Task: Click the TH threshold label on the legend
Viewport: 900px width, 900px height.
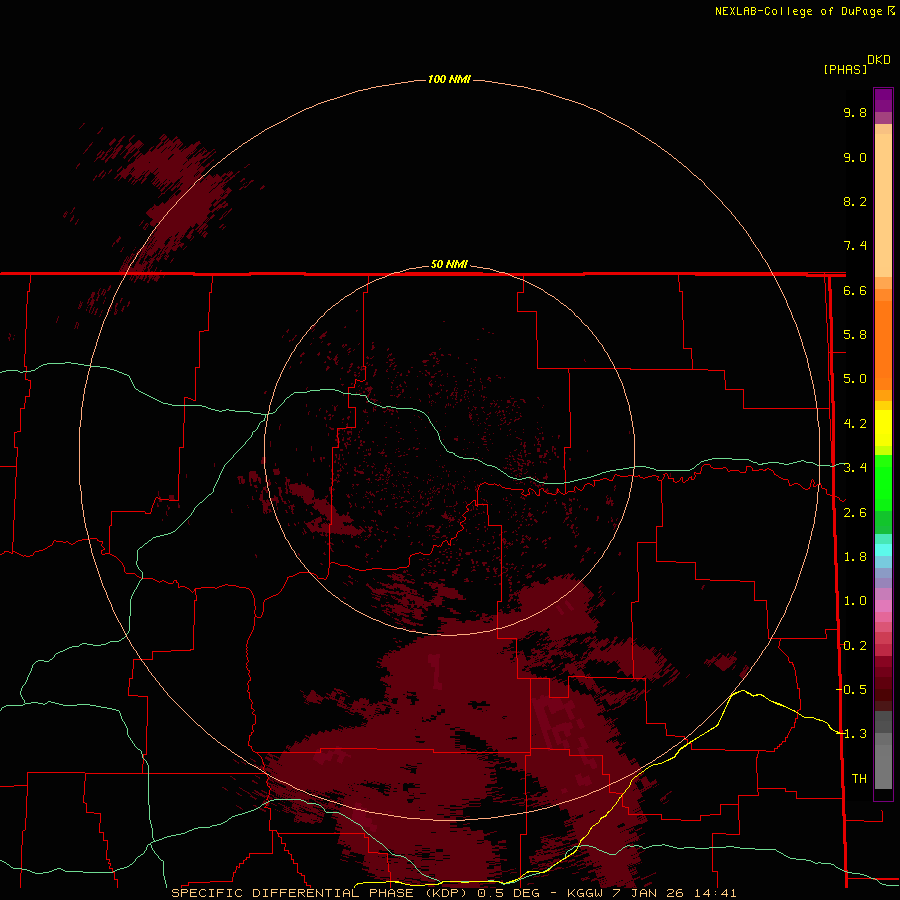Action: 859,779
